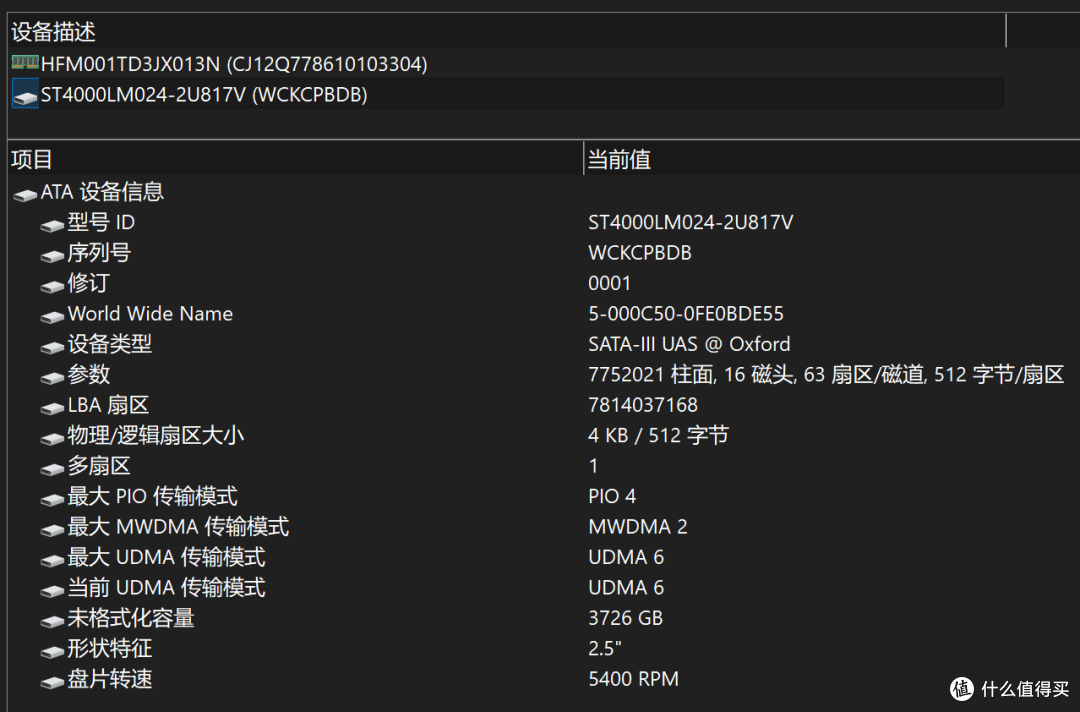Click the value 4 KB / 512 字节
1080x712 pixels.
click(658, 435)
